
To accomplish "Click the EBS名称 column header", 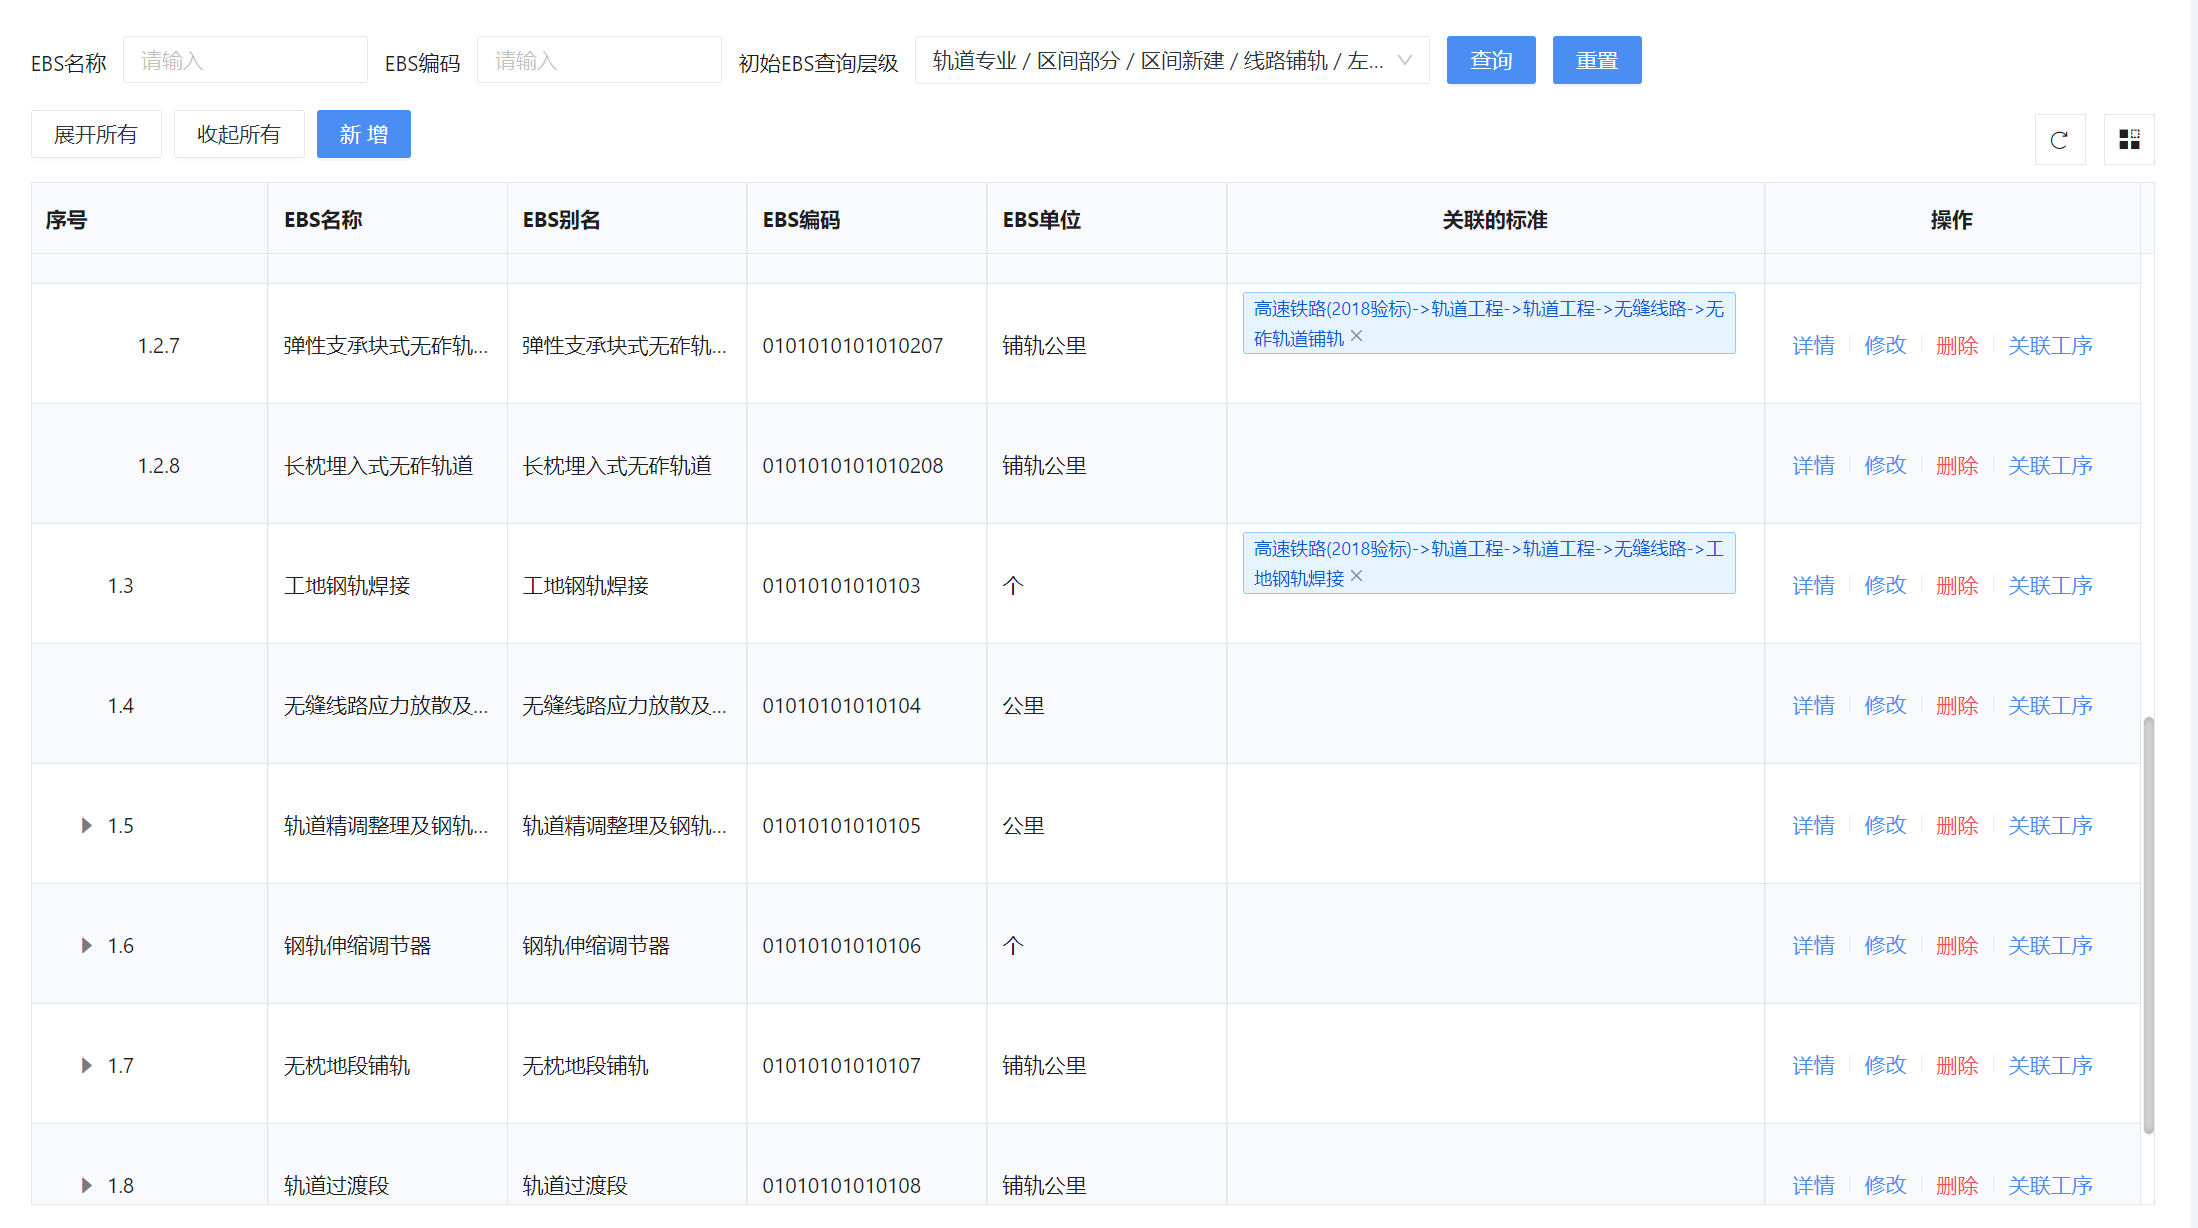I will click(387, 219).
